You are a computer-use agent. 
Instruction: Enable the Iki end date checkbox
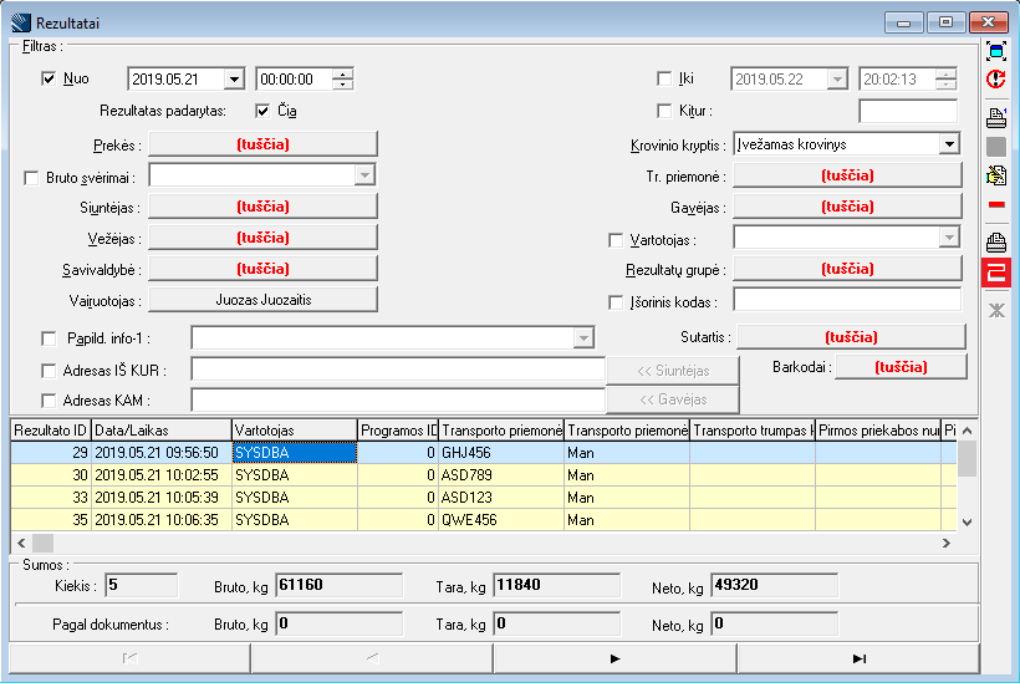pos(664,79)
